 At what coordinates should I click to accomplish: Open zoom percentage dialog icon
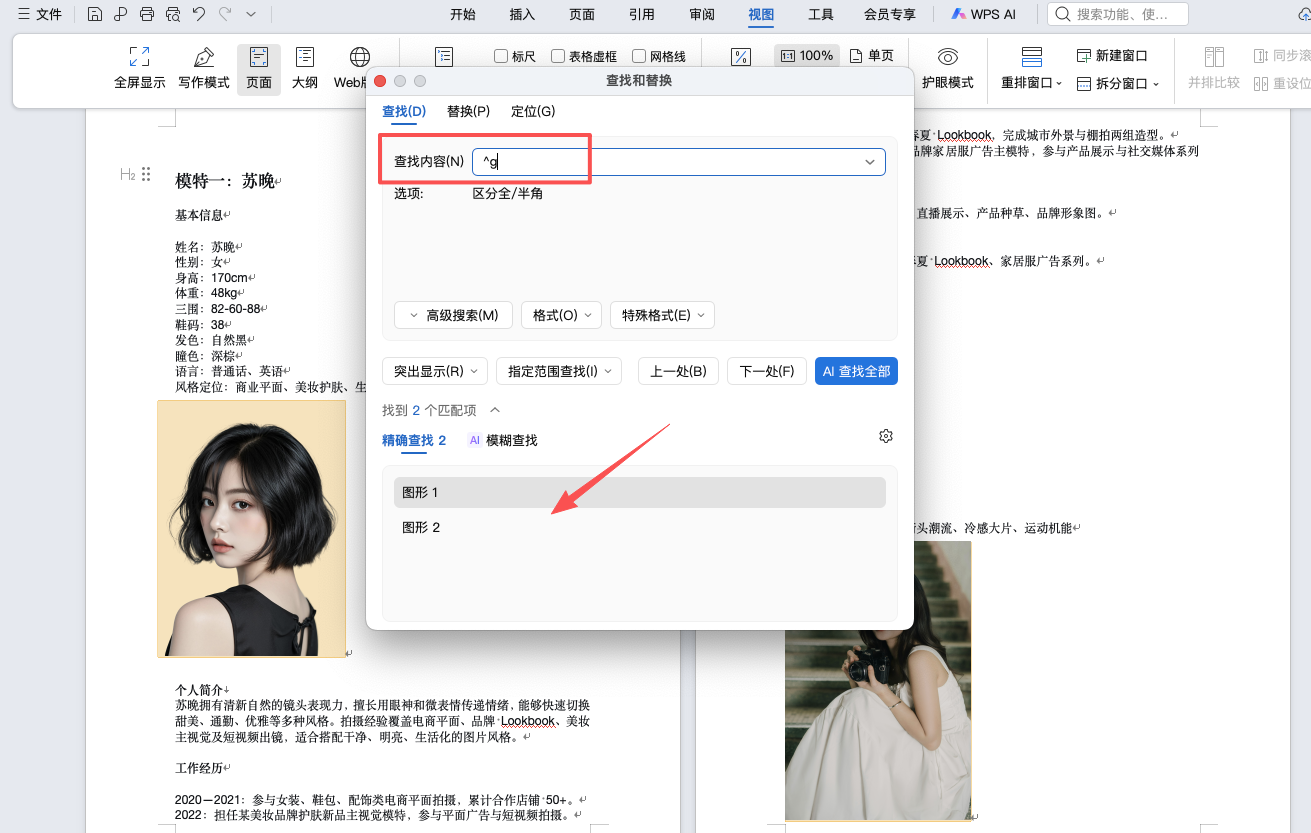coord(741,56)
